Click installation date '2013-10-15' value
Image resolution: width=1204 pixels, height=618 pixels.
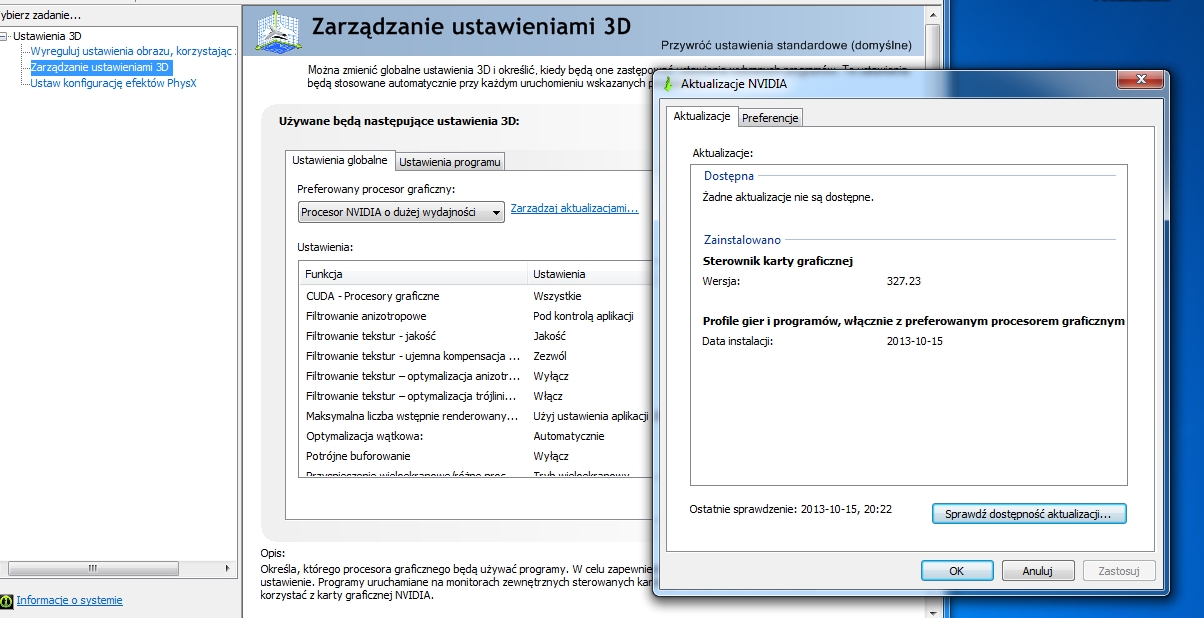[x=915, y=341]
